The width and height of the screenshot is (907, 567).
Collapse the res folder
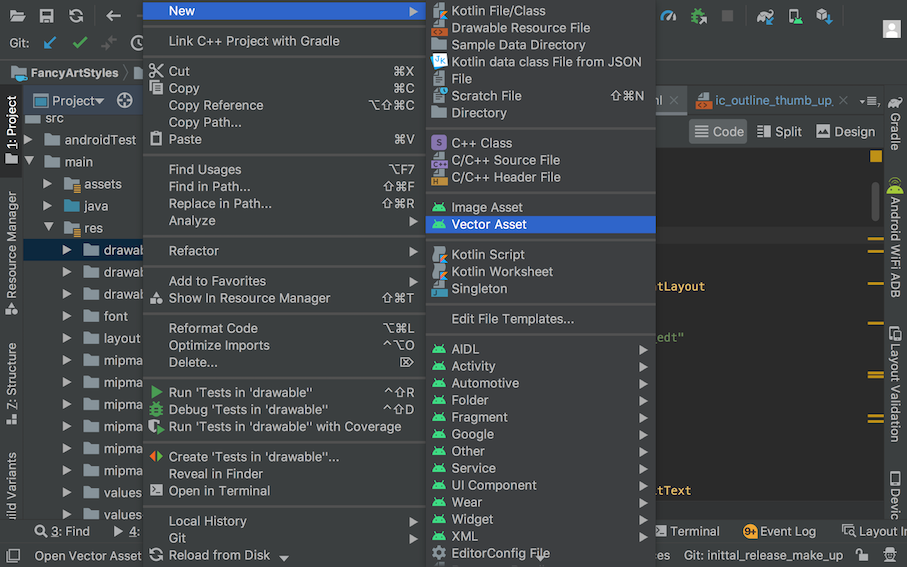click(x=49, y=227)
